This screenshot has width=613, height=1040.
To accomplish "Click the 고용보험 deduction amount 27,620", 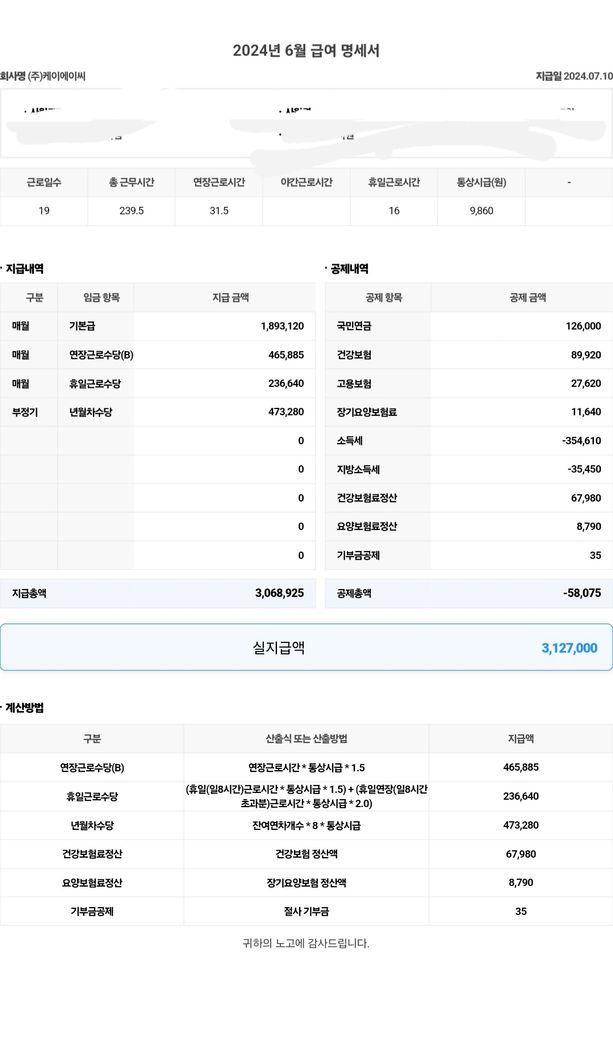I will [x=585, y=384].
